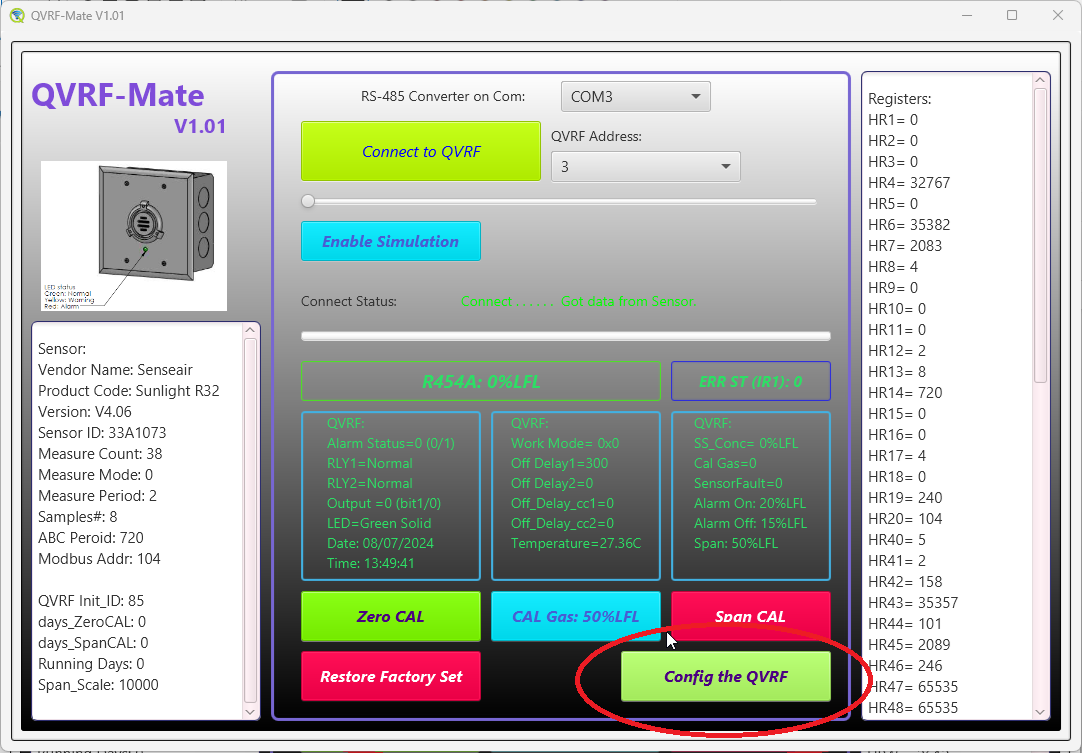Click the QVRF sensor device image
The image size is (1082, 753).
[x=134, y=236]
